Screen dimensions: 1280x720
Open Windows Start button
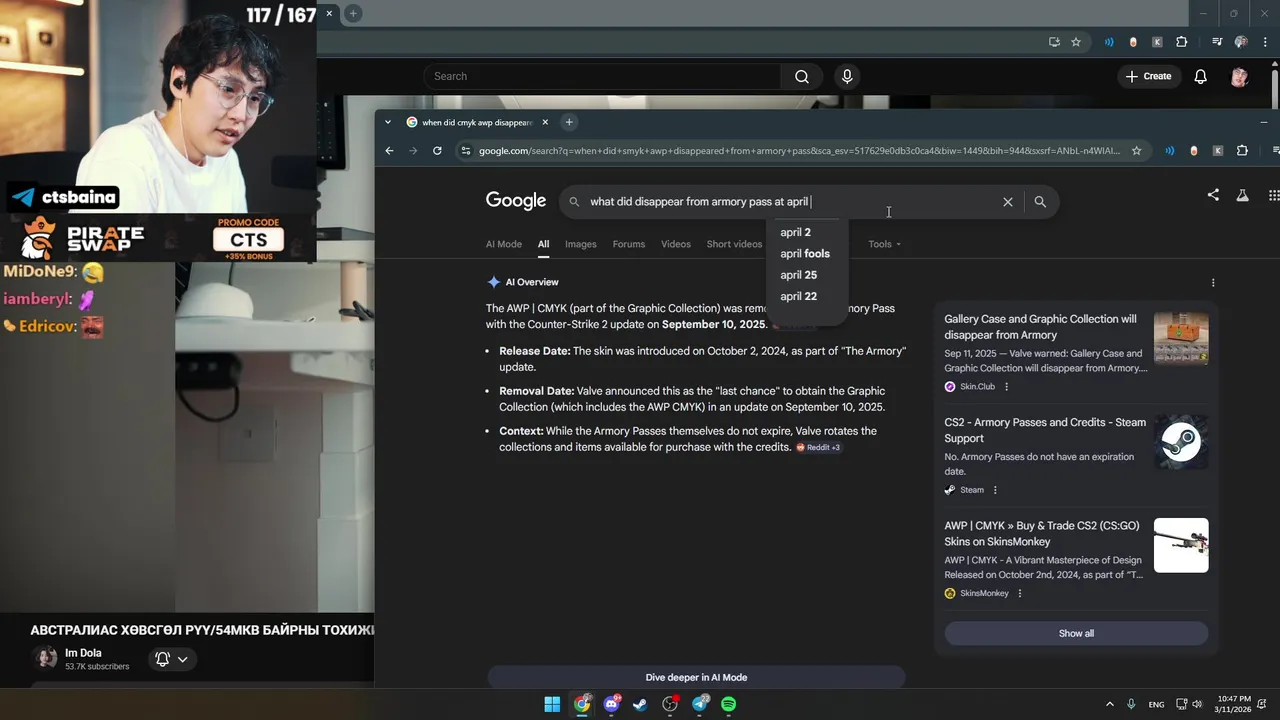pyautogui.click(x=552, y=704)
